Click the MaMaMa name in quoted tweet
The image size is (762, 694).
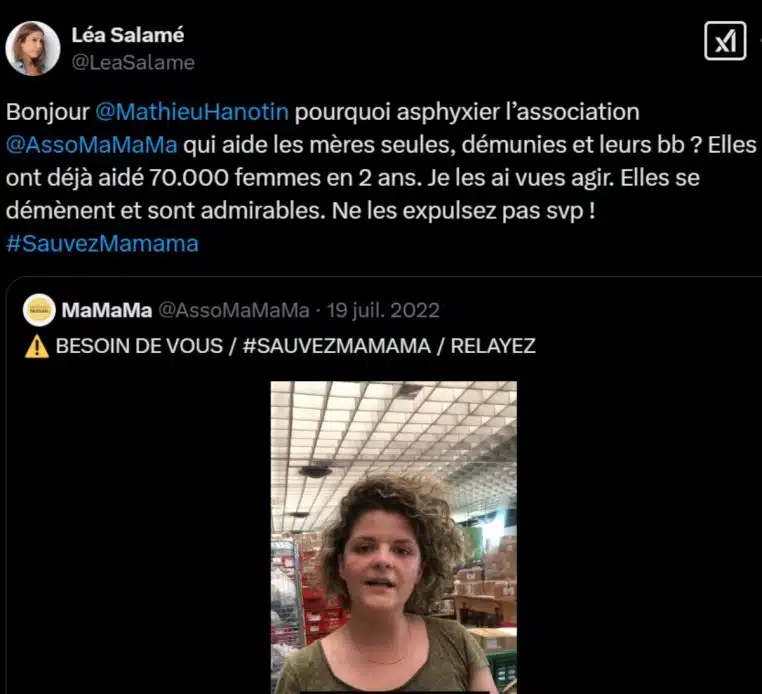pos(107,310)
